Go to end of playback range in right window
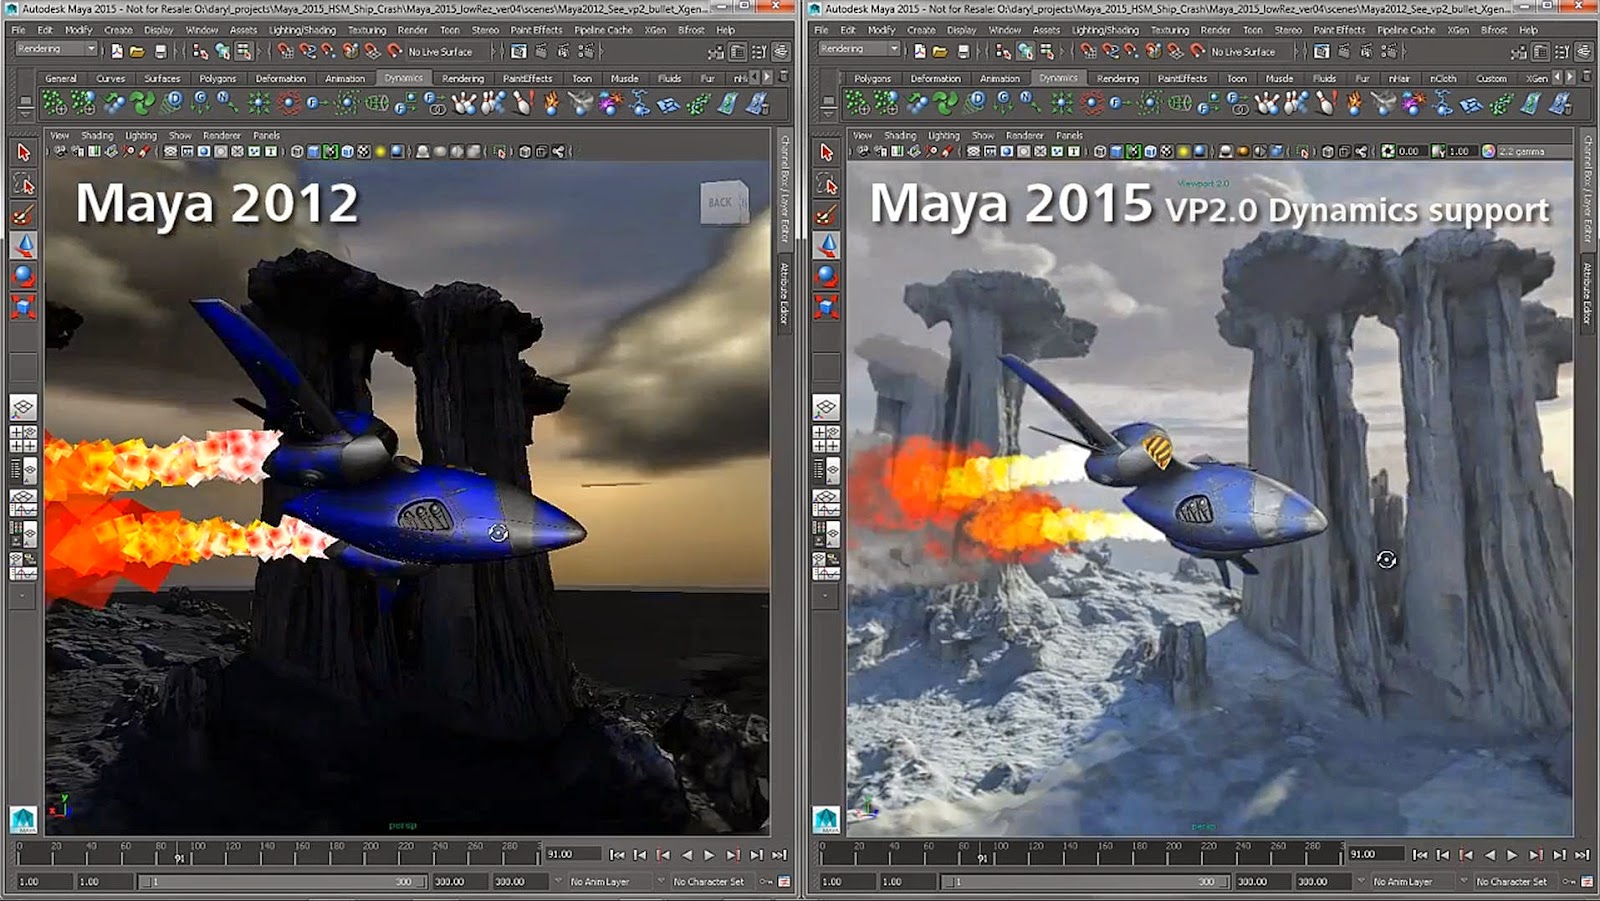Viewport: 1600px width, 901px height. [x=1582, y=855]
